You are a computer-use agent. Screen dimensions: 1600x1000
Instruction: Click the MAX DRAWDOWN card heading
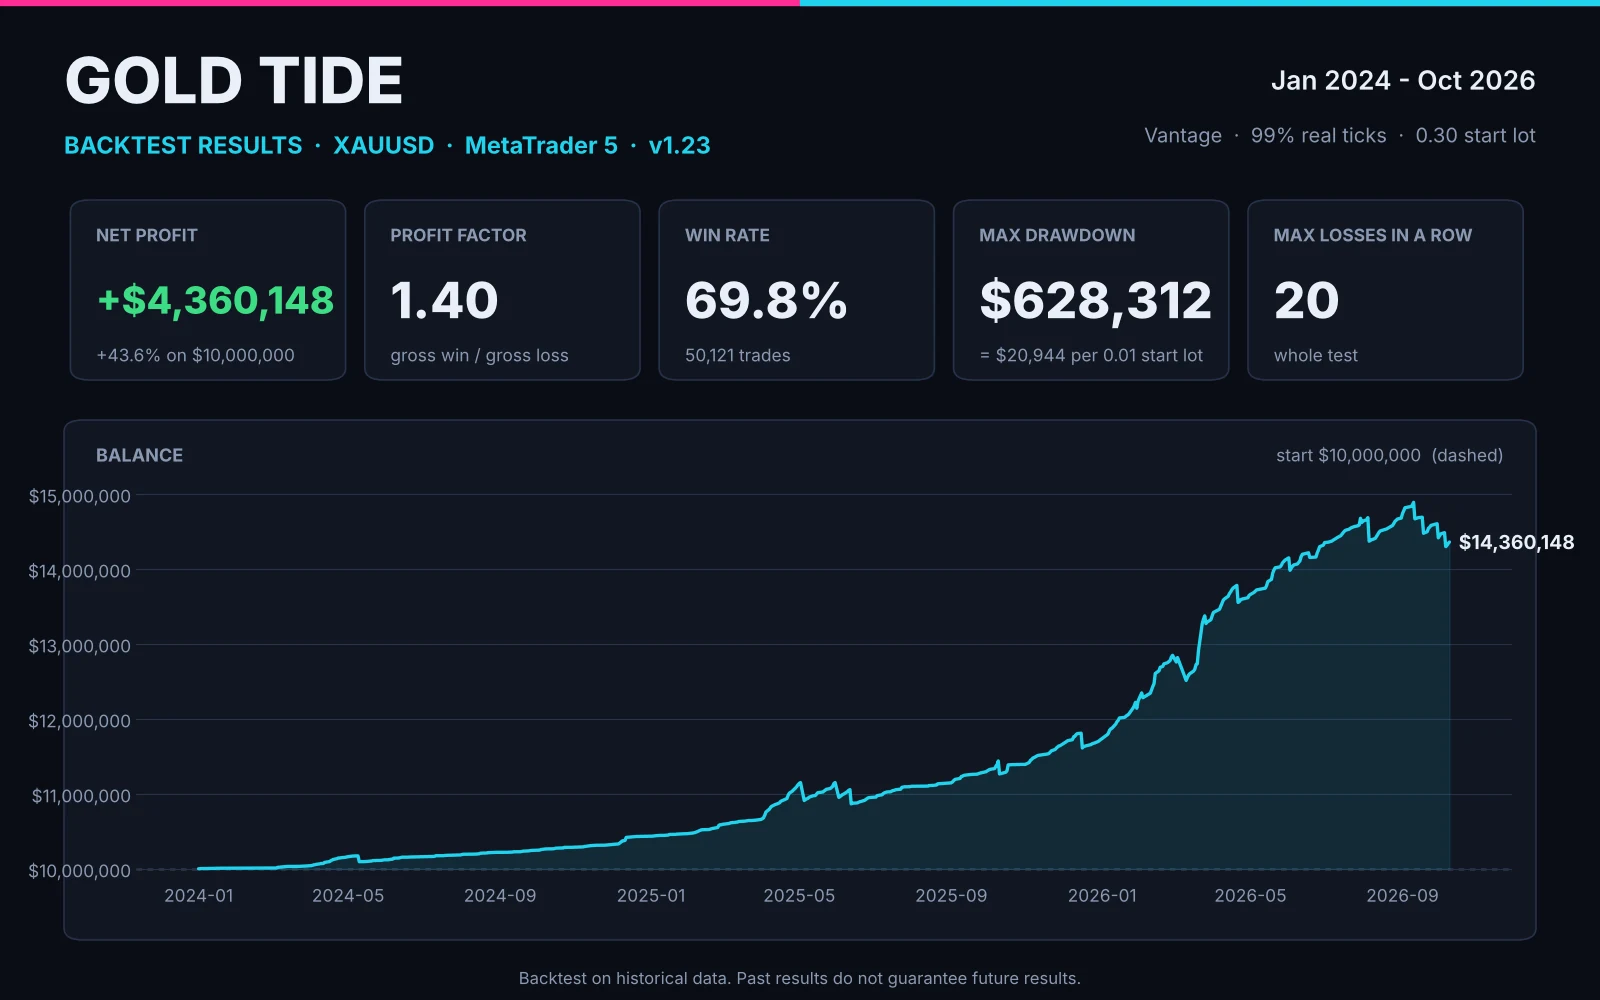pos(1057,235)
